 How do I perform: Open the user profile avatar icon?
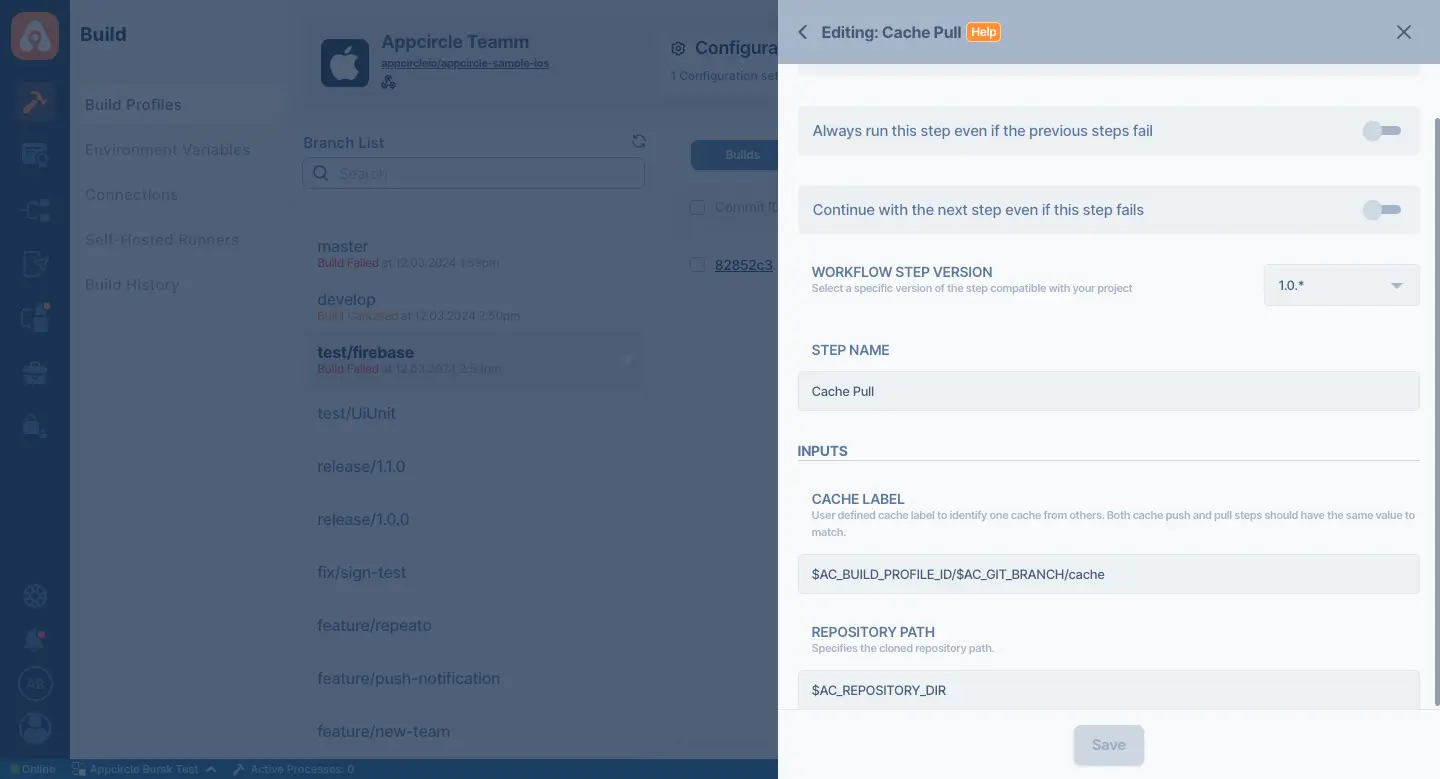pos(35,728)
